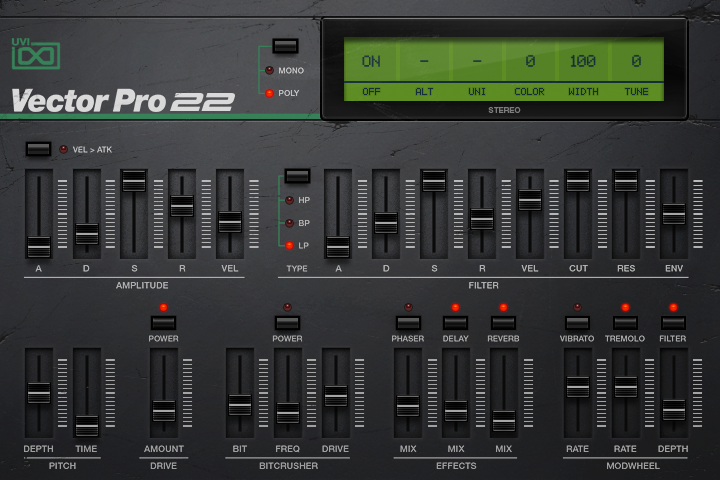This screenshot has height=480, width=720.
Task: Toggle the Drive POWER button
Action: (163, 323)
